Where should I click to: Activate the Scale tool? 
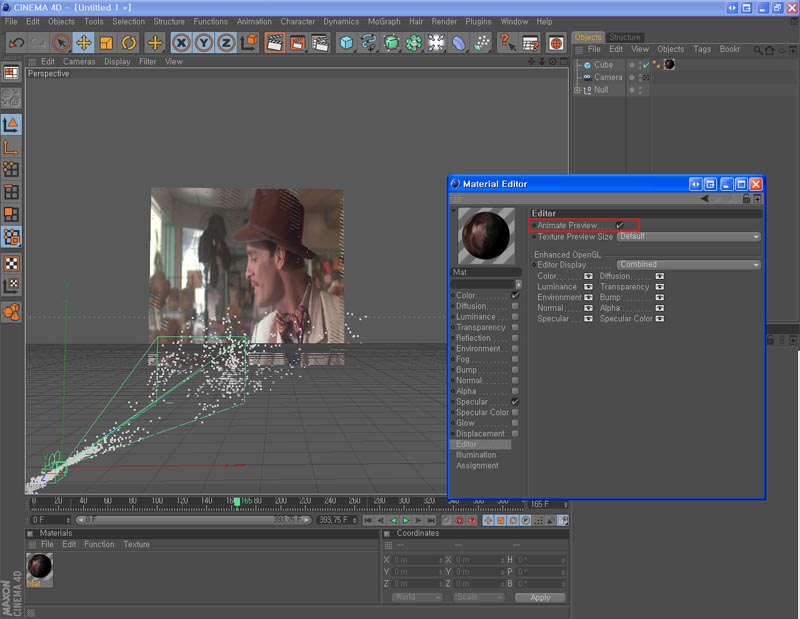(106, 43)
